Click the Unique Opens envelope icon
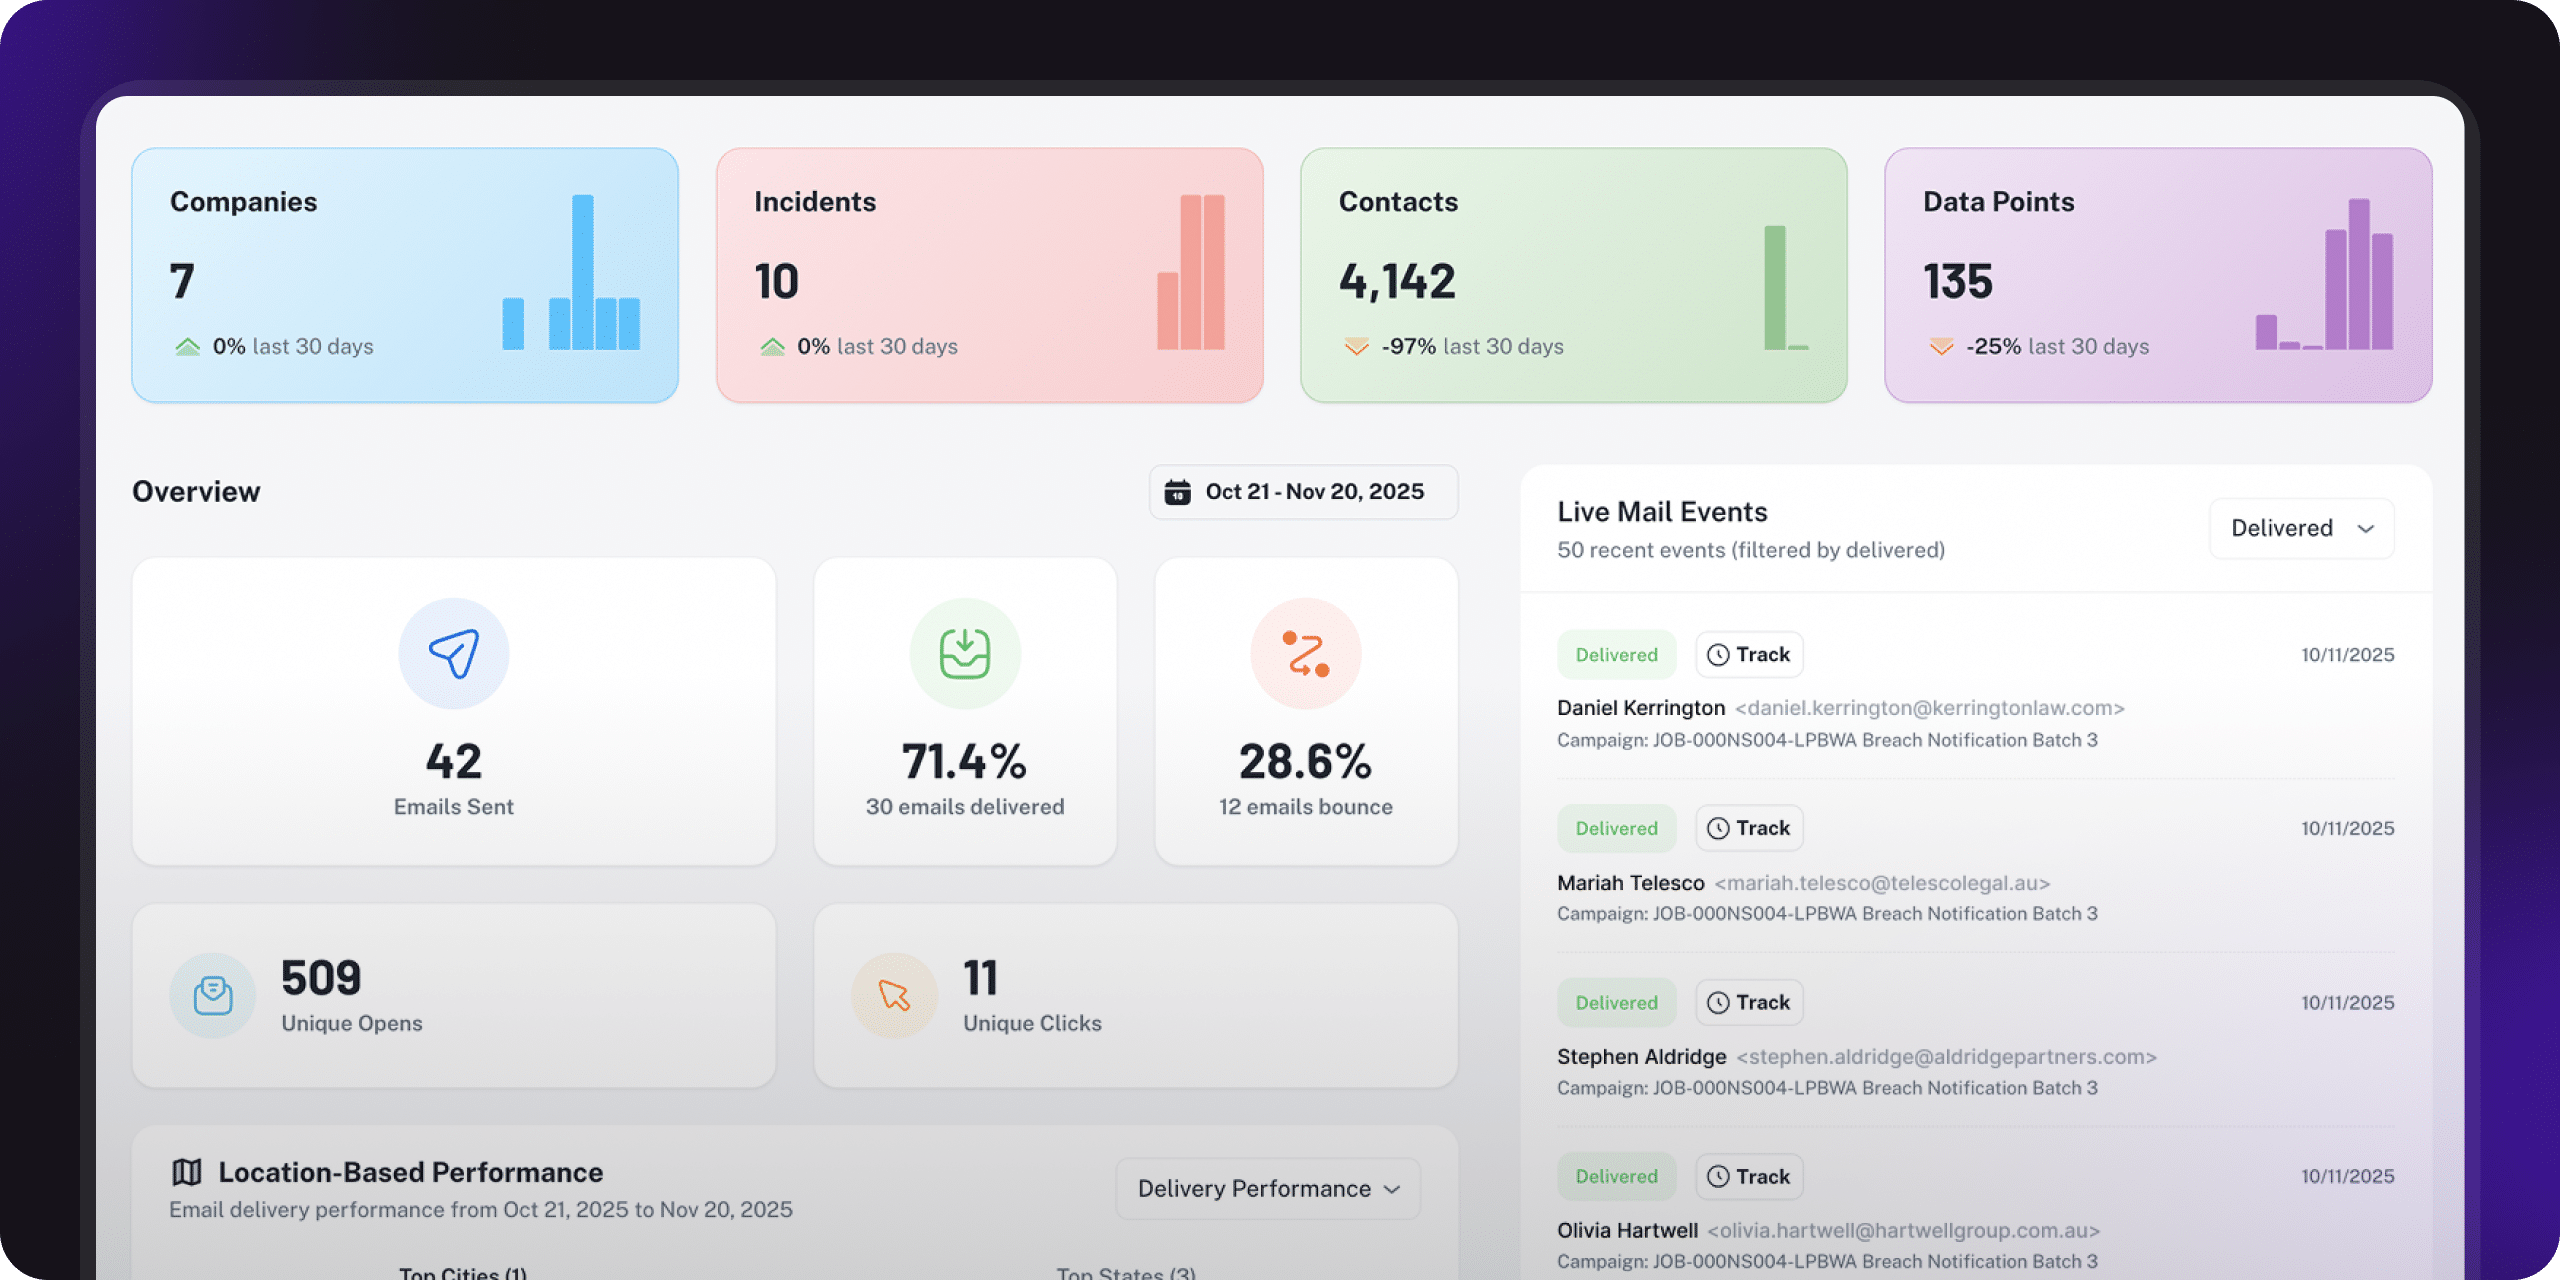This screenshot has width=2560, height=1280. (x=213, y=995)
